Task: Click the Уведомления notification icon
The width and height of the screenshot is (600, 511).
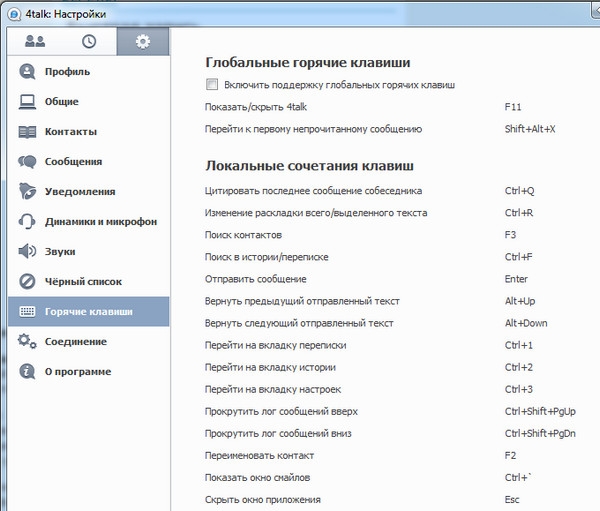Action: pos(28,192)
